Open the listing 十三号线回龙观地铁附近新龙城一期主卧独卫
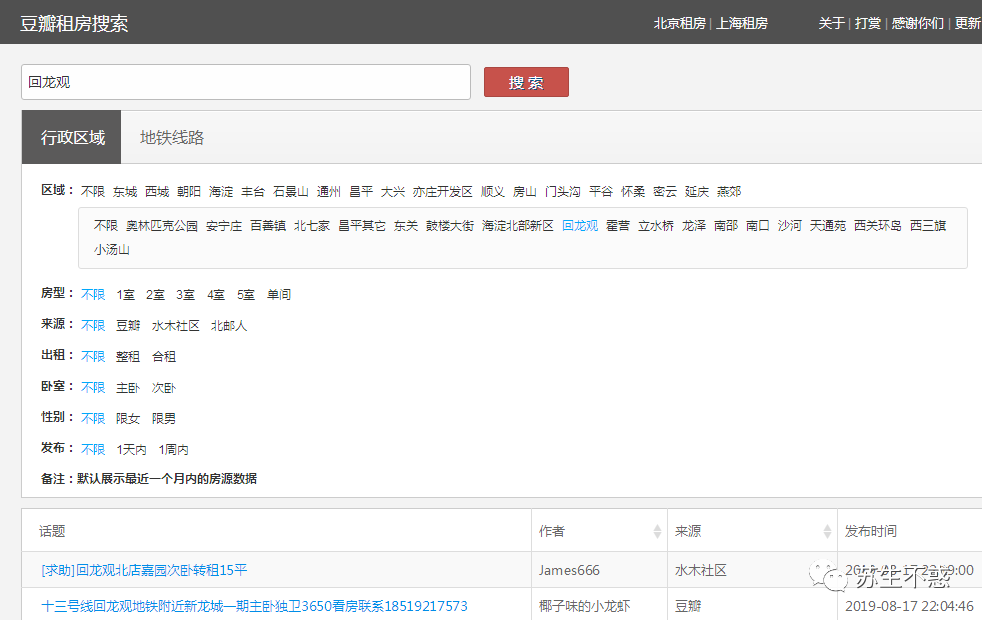Viewport: 982px width, 620px height. (254, 606)
